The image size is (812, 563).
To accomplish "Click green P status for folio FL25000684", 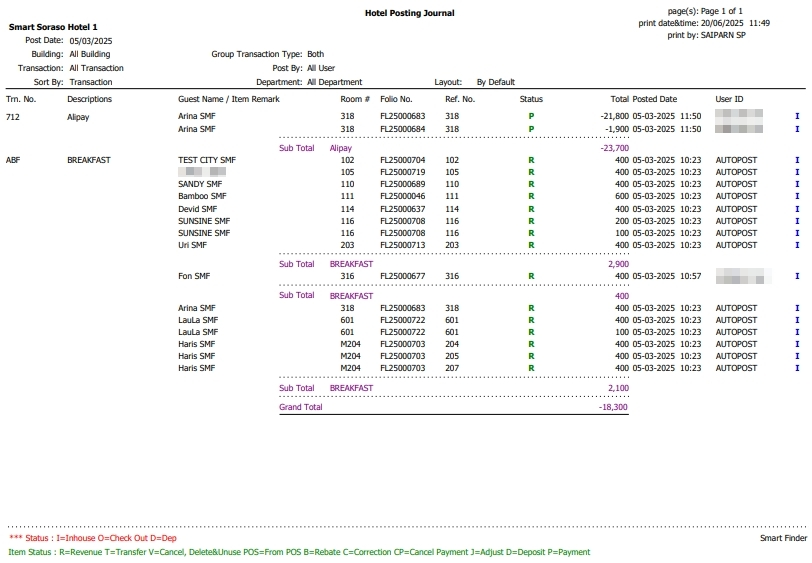I will point(531,129).
